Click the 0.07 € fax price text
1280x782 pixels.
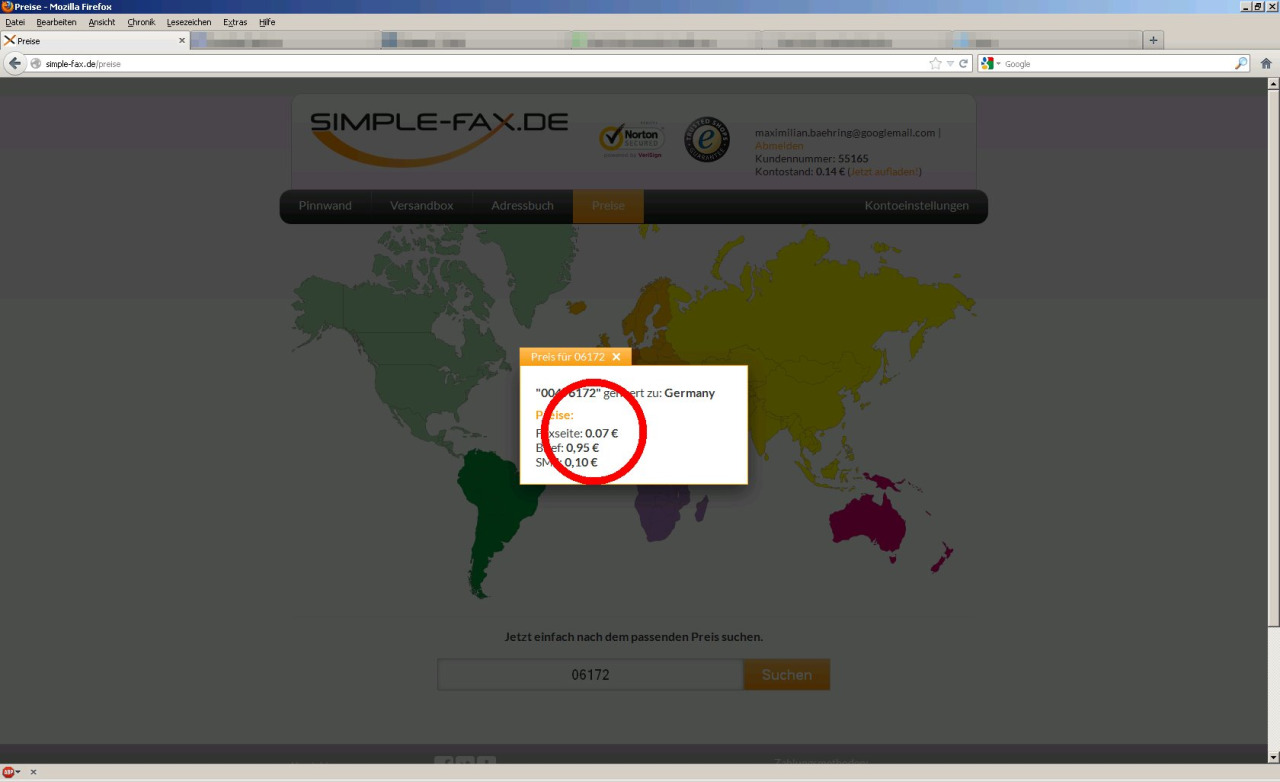click(601, 433)
